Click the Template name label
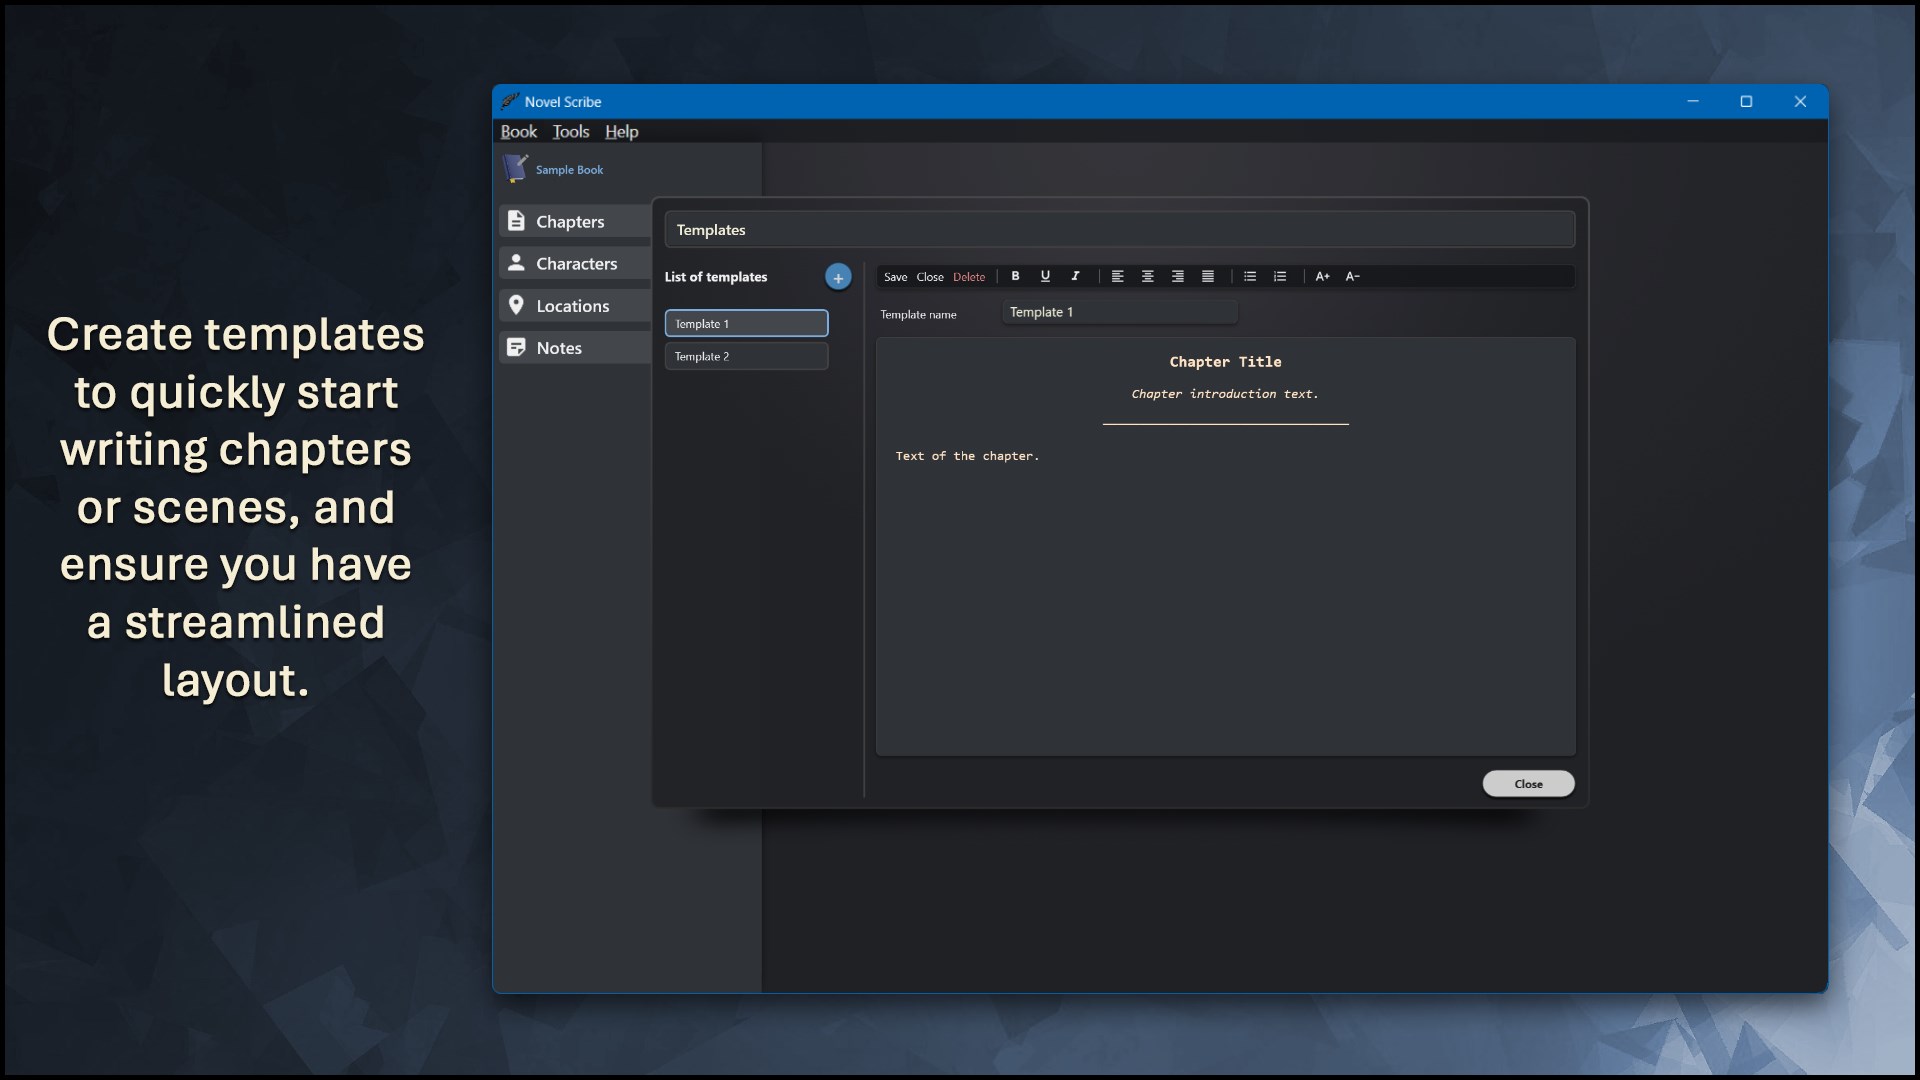 coord(918,314)
